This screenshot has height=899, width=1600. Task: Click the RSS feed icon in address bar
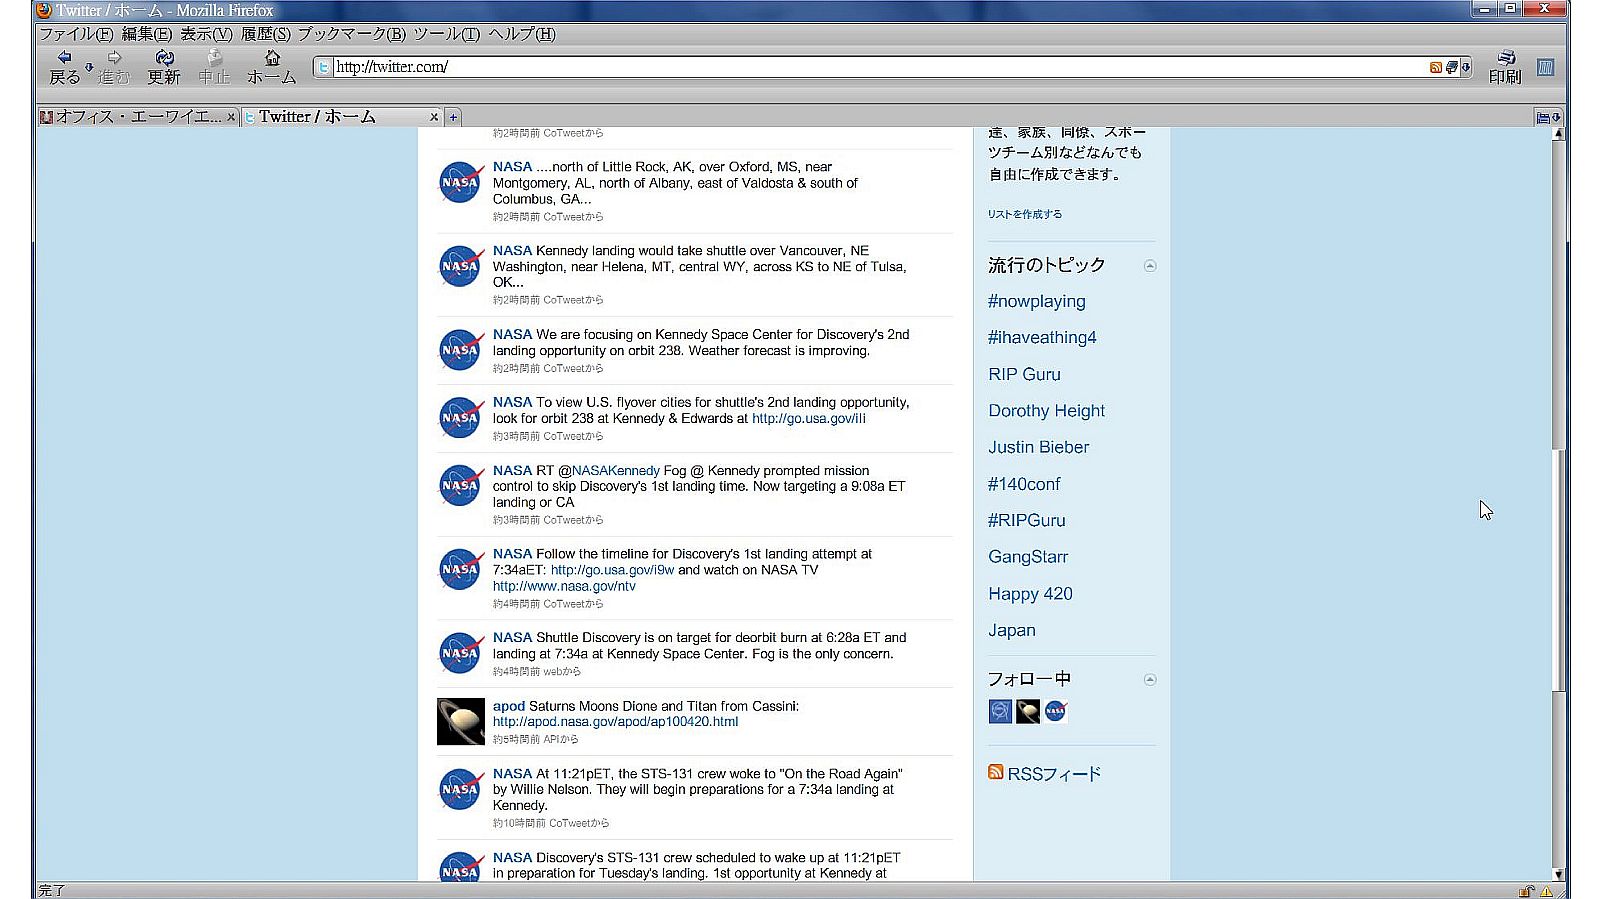[x=1436, y=67]
